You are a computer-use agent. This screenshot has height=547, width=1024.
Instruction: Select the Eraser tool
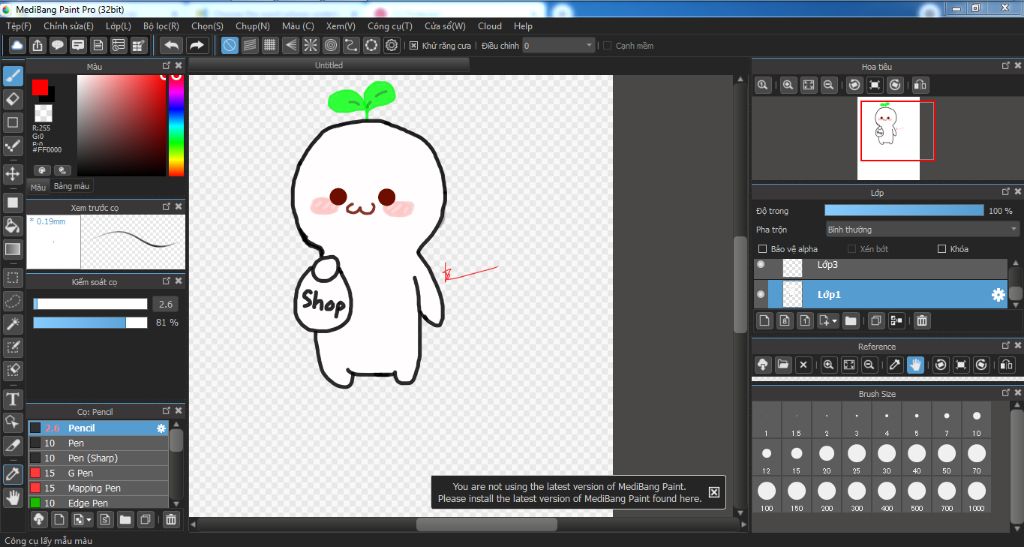tap(12, 99)
